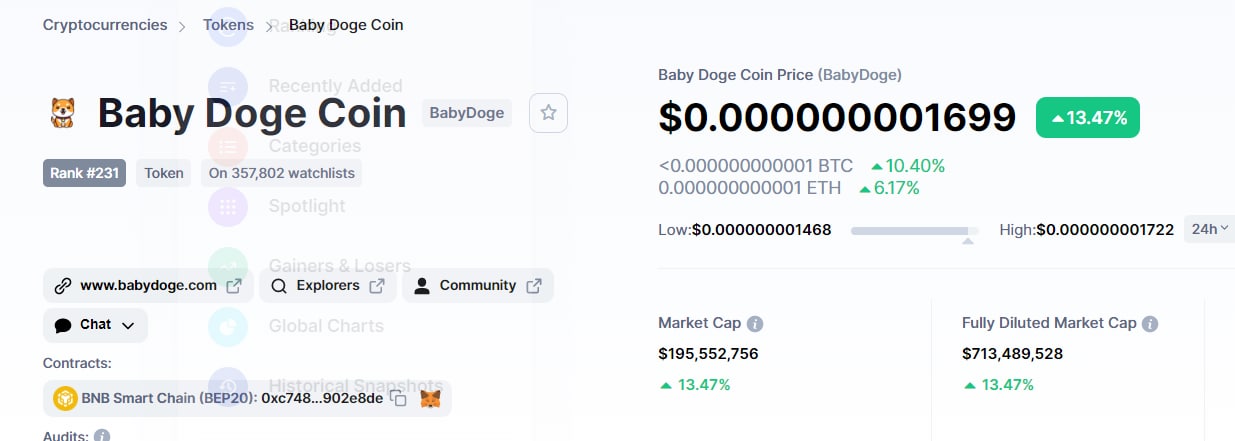This screenshot has height=441, width=1235.
Task: Click the Audits info icon
Action: pyautogui.click(x=101, y=436)
